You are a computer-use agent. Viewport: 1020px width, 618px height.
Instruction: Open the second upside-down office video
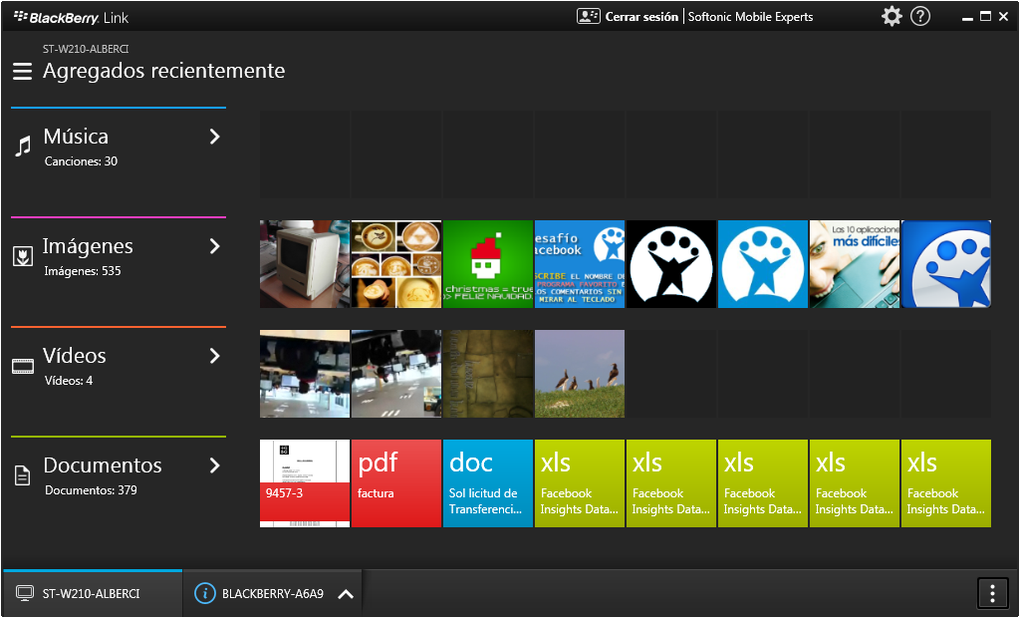(x=396, y=373)
